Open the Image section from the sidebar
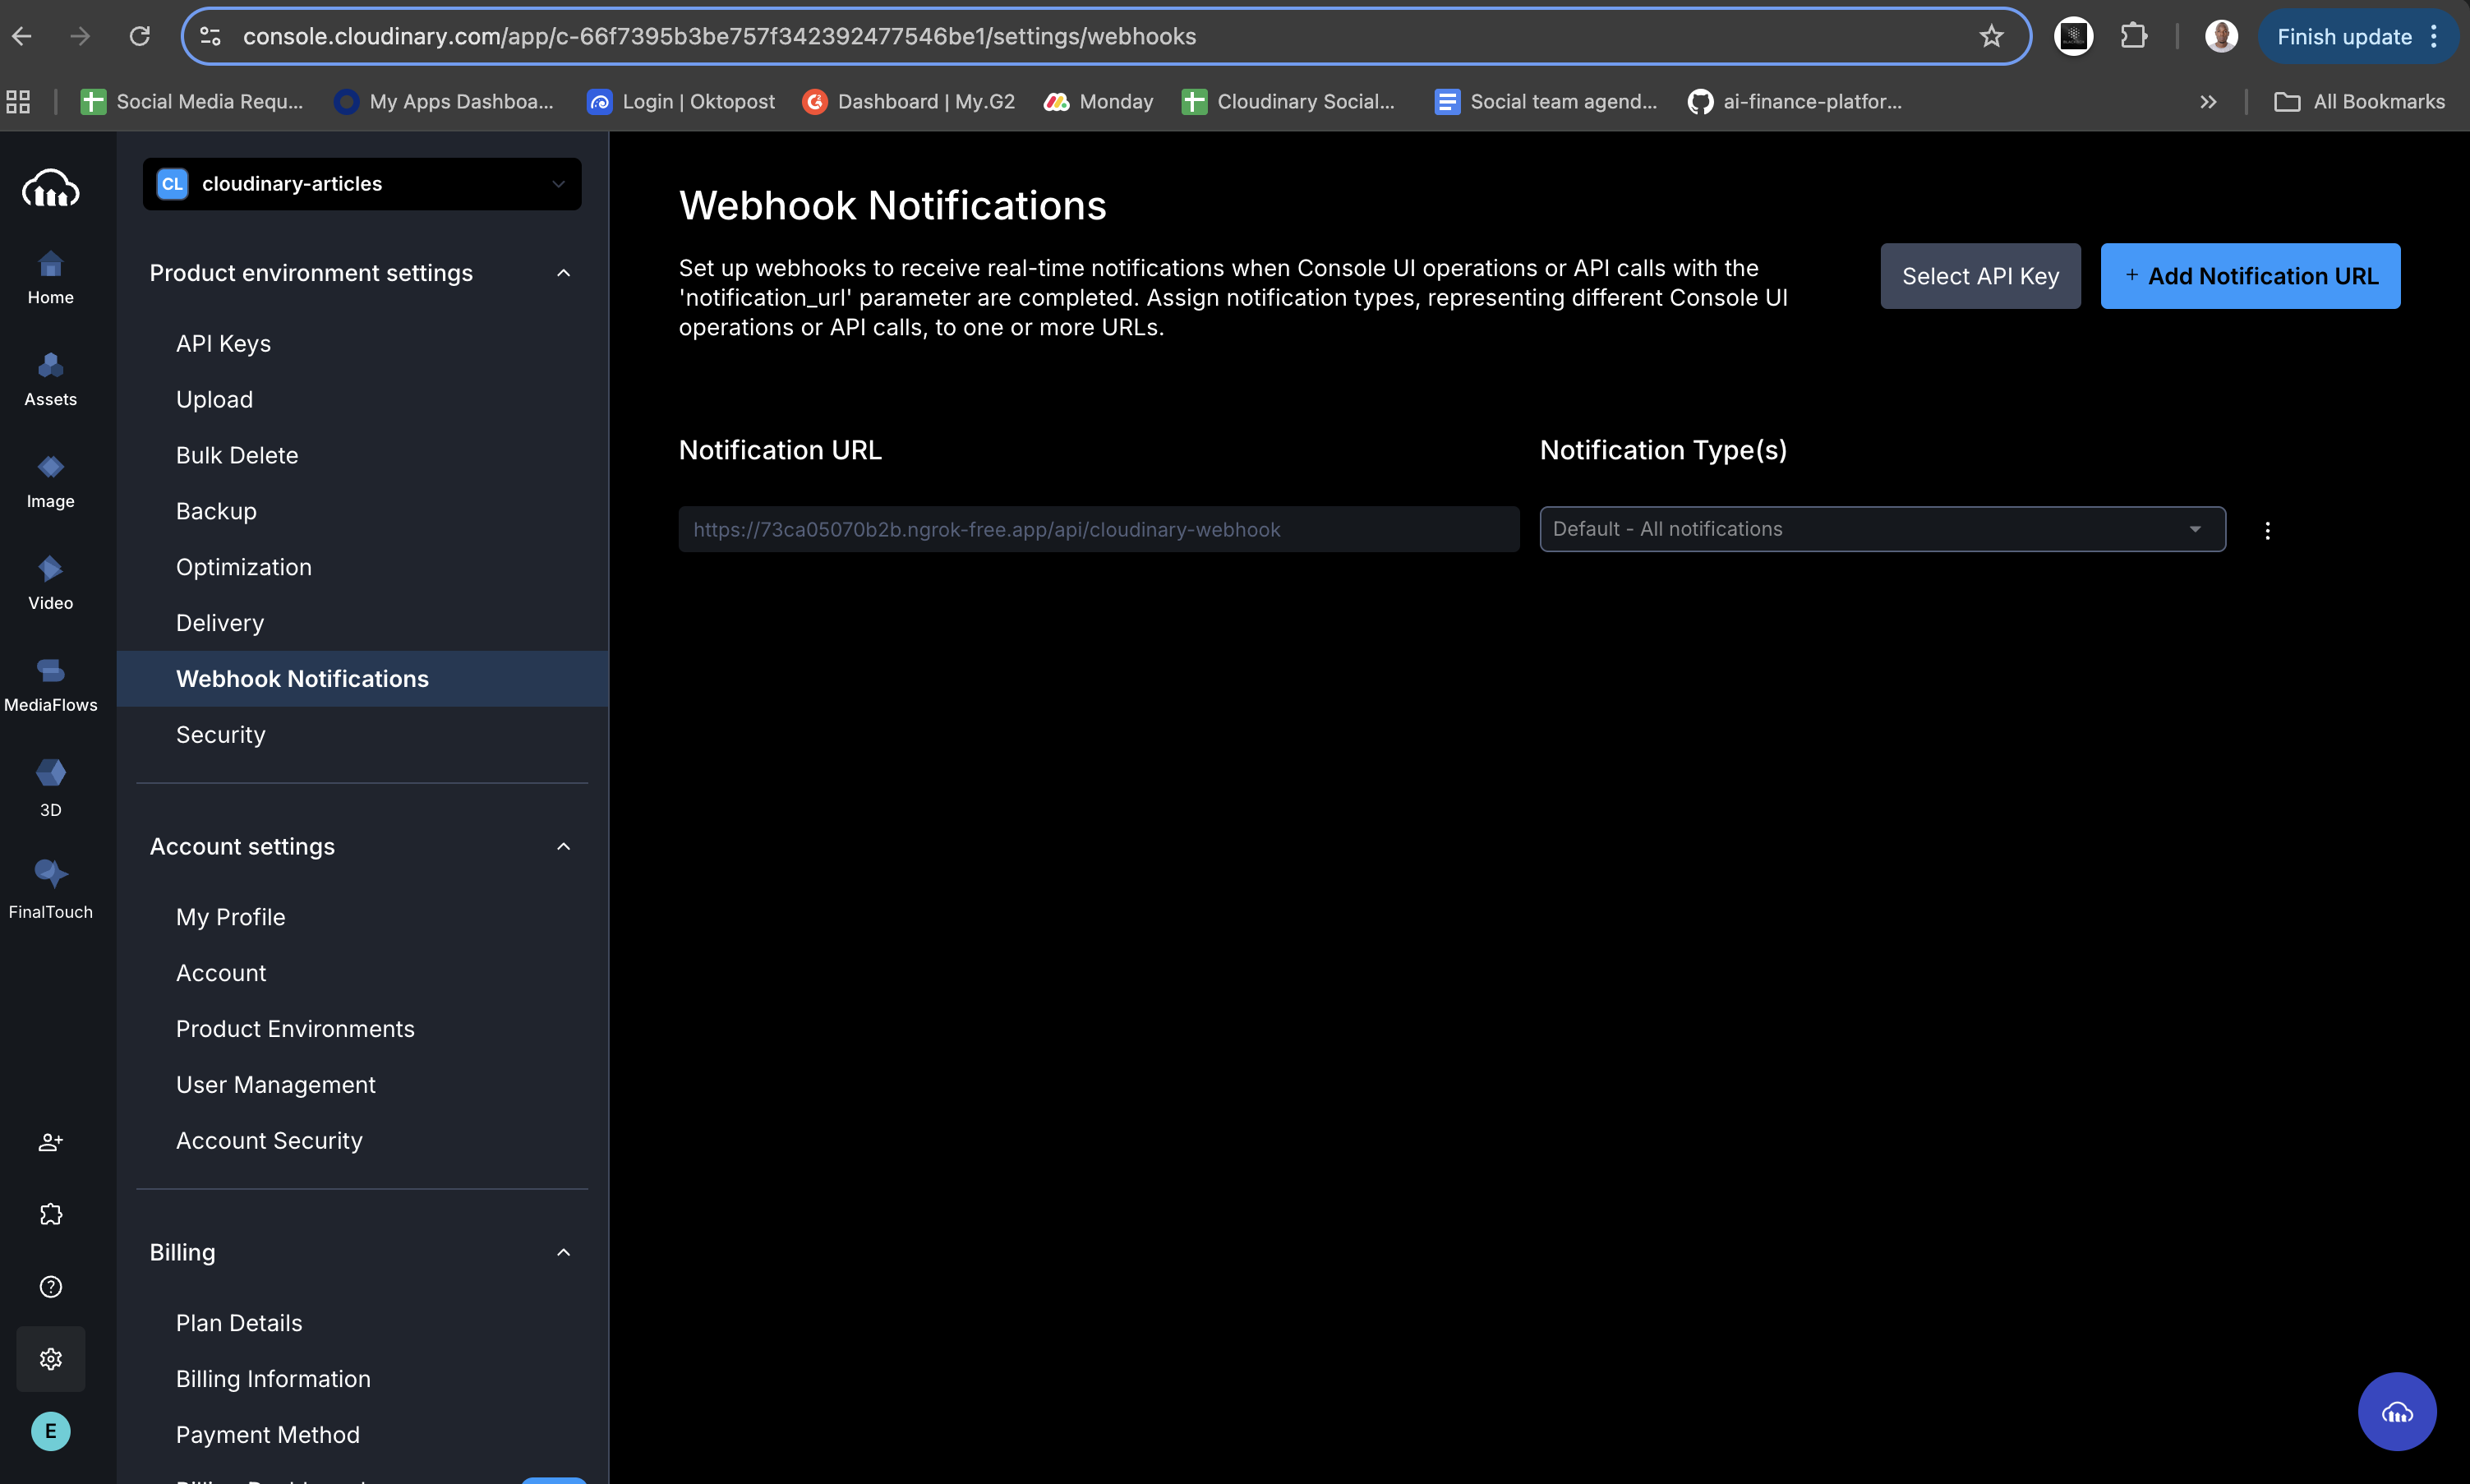This screenshot has height=1484, width=2470. point(50,480)
